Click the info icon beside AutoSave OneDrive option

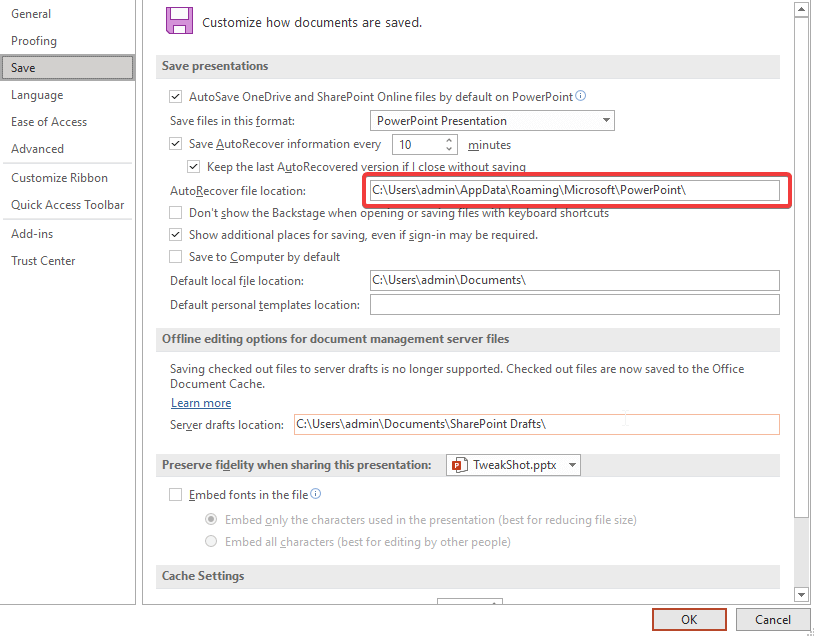(x=581, y=96)
